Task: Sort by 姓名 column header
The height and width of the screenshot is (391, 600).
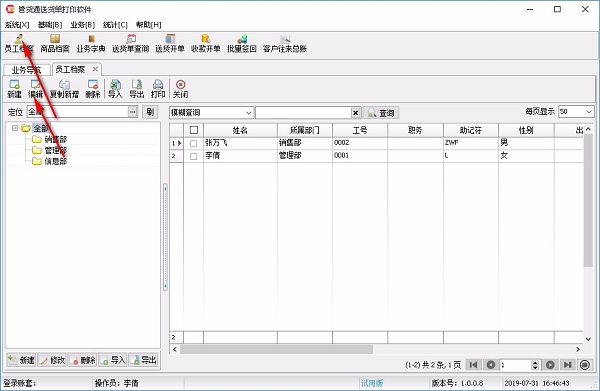Action: (240, 130)
